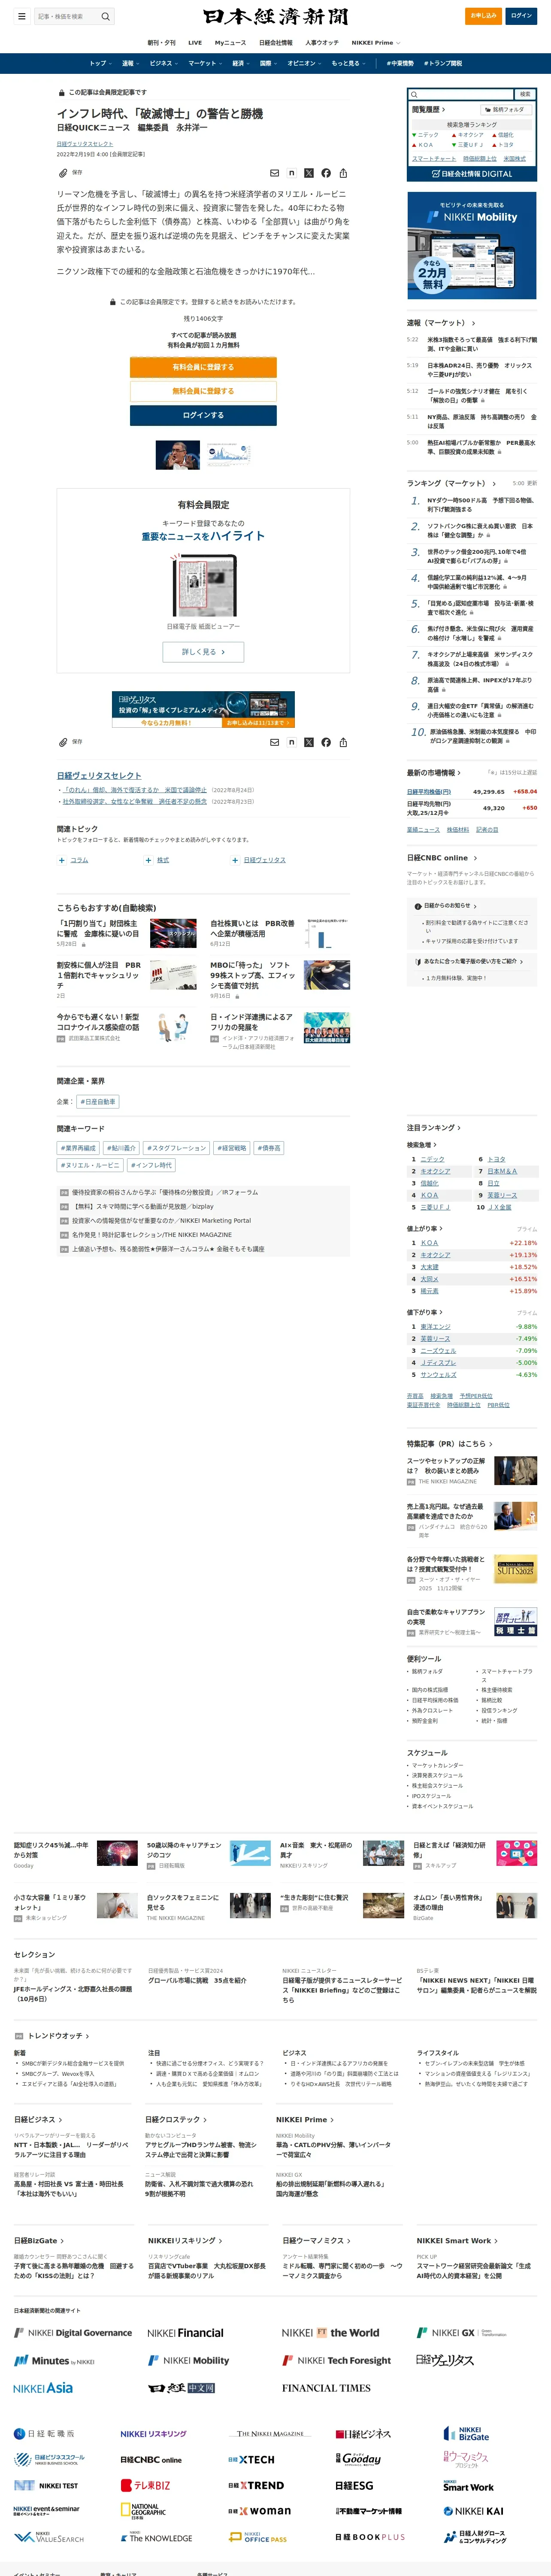551x2576 pixels.
Task: Open #中東情勢 tag in nav bar
Action: pyautogui.click(x=400, y=63)
